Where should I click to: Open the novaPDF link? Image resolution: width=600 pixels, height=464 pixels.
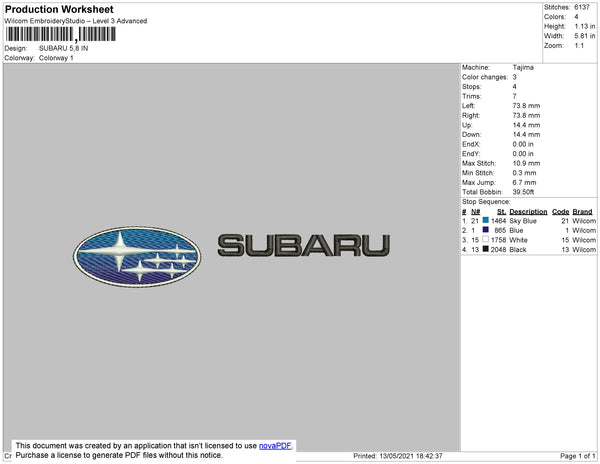click(275, 446)
